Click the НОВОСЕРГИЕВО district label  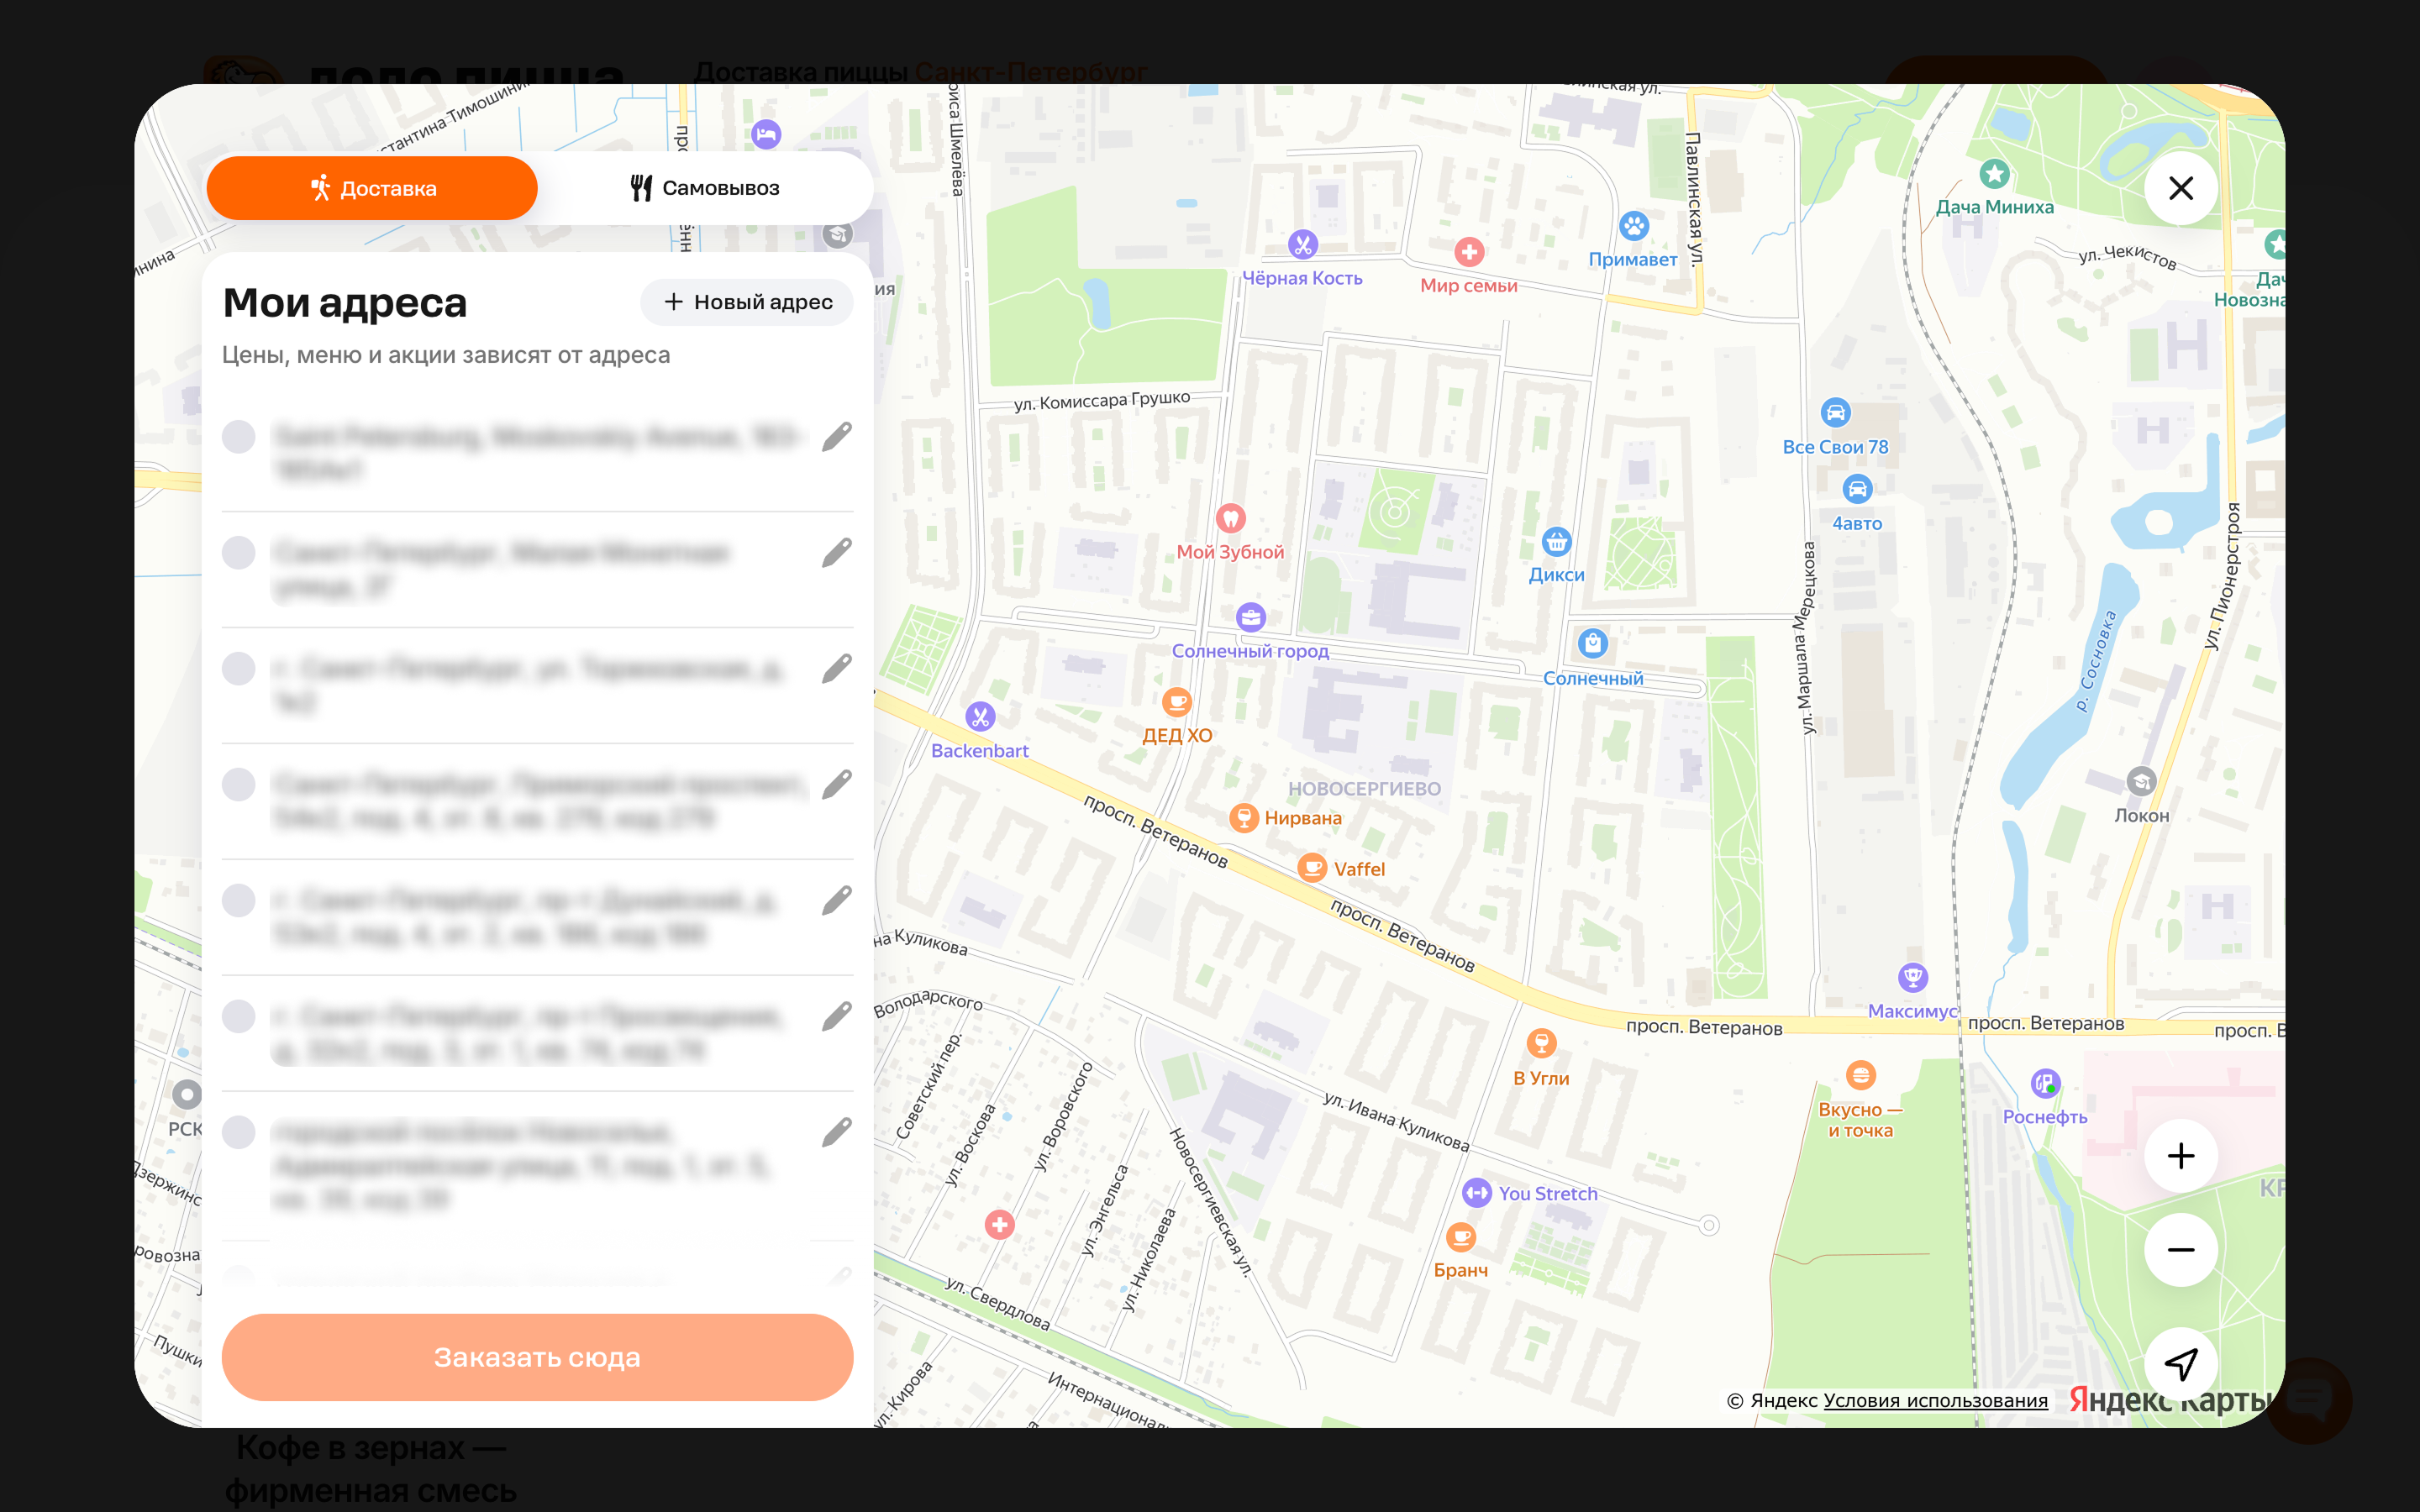point(1364,789)
